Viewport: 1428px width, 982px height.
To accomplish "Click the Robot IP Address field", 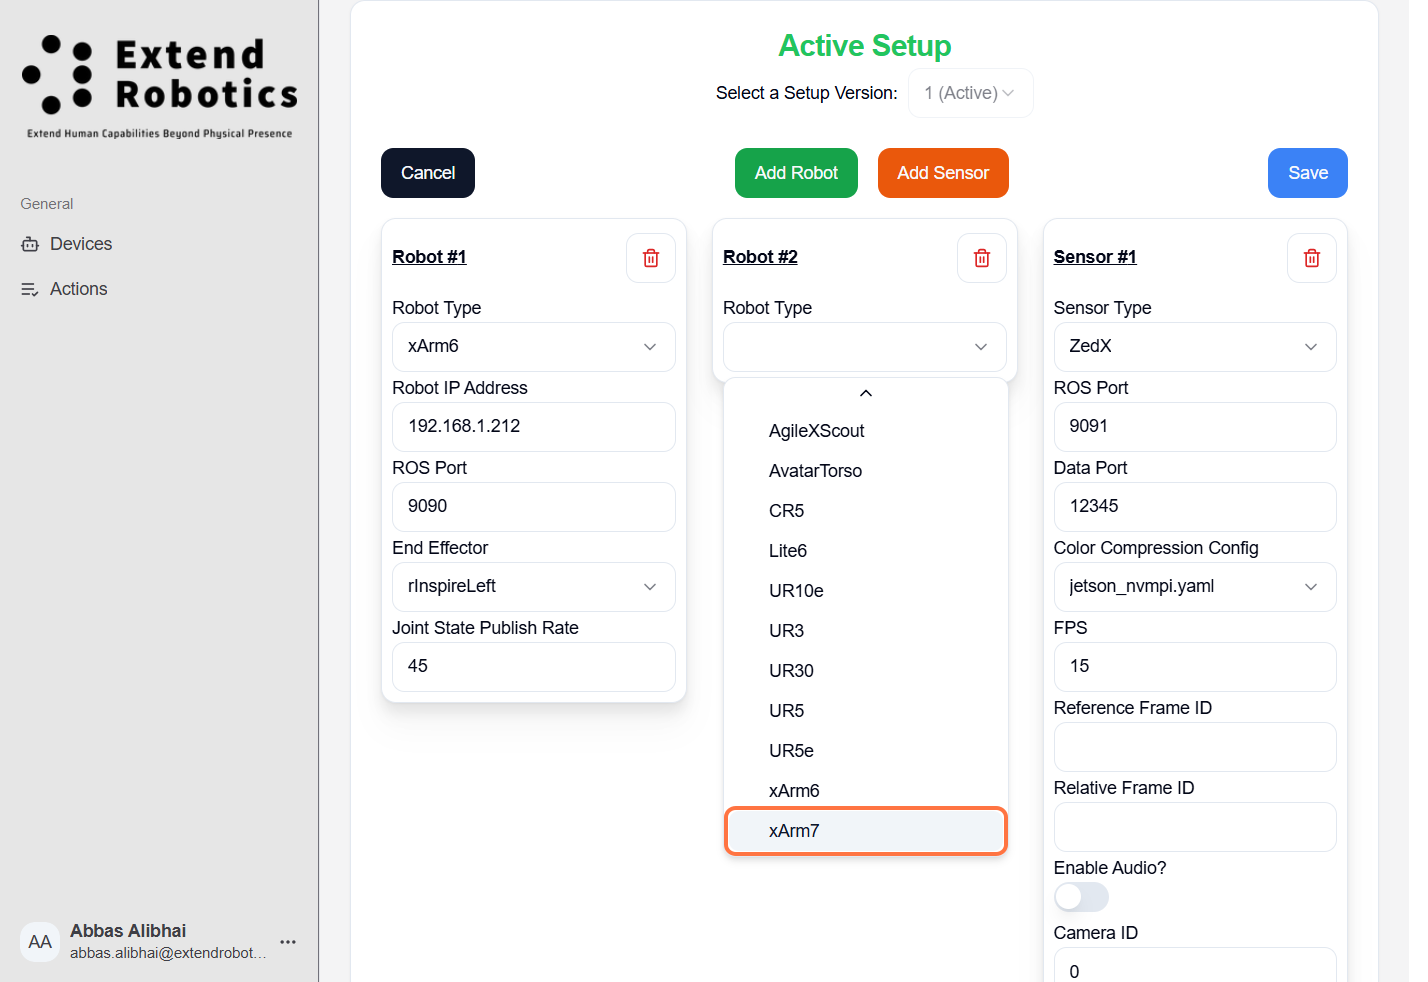I will 533,427.
